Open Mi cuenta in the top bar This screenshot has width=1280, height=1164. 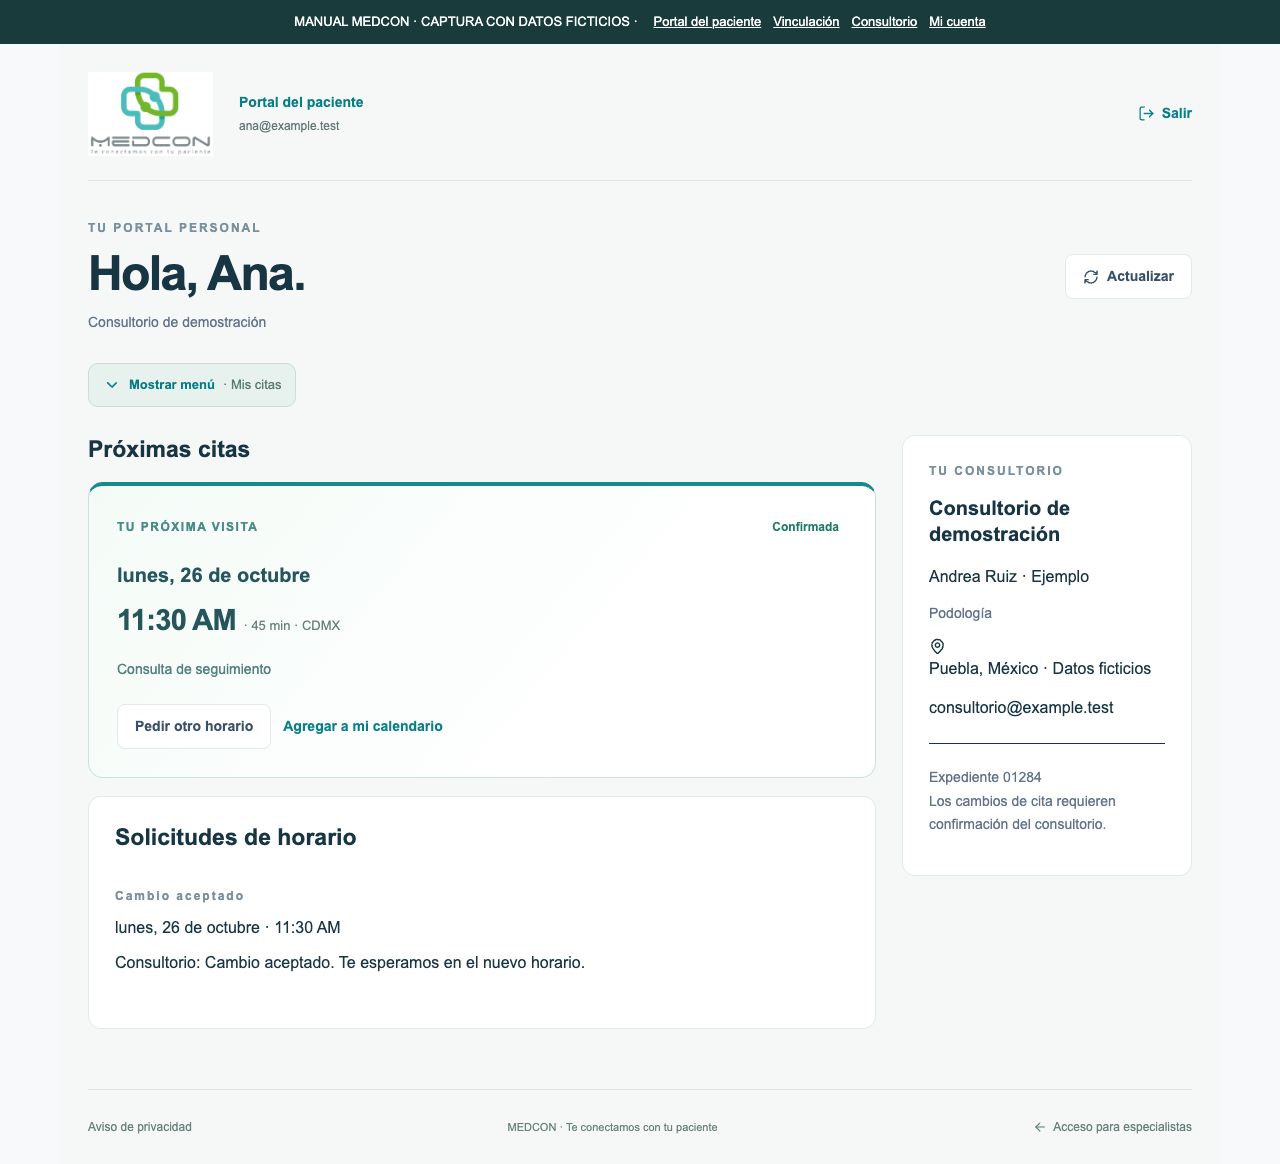[957, 22]
